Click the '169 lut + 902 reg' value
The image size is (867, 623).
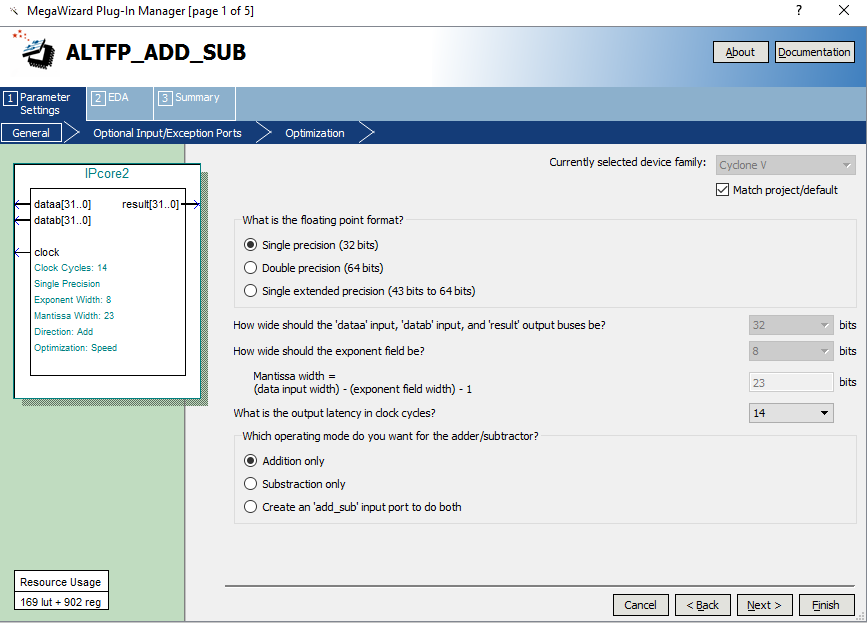coord(61,602)
